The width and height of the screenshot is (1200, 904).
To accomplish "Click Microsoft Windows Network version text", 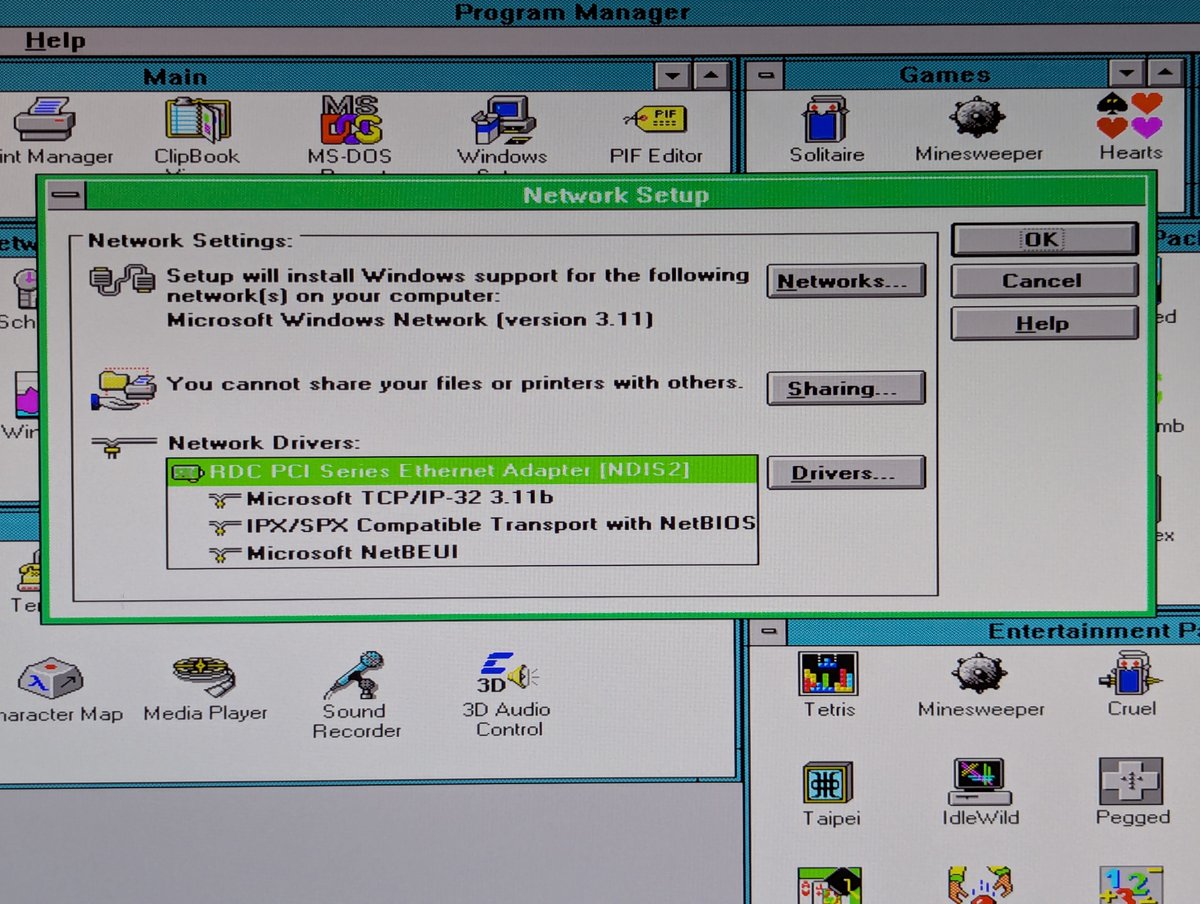I will [x=410, y=319].
